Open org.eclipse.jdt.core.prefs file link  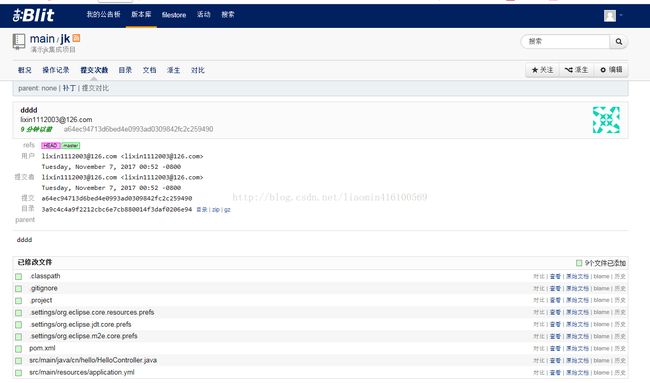(80, 324)
